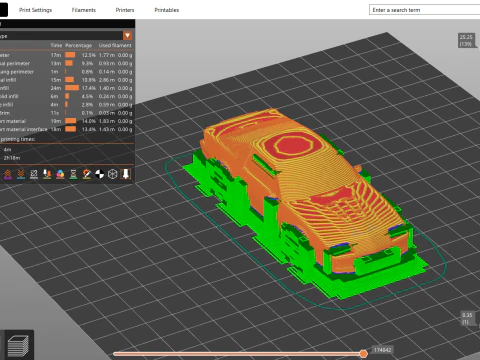Click the top layer slider marker 25.25
The image size is (480, 360).
point(466,40)
